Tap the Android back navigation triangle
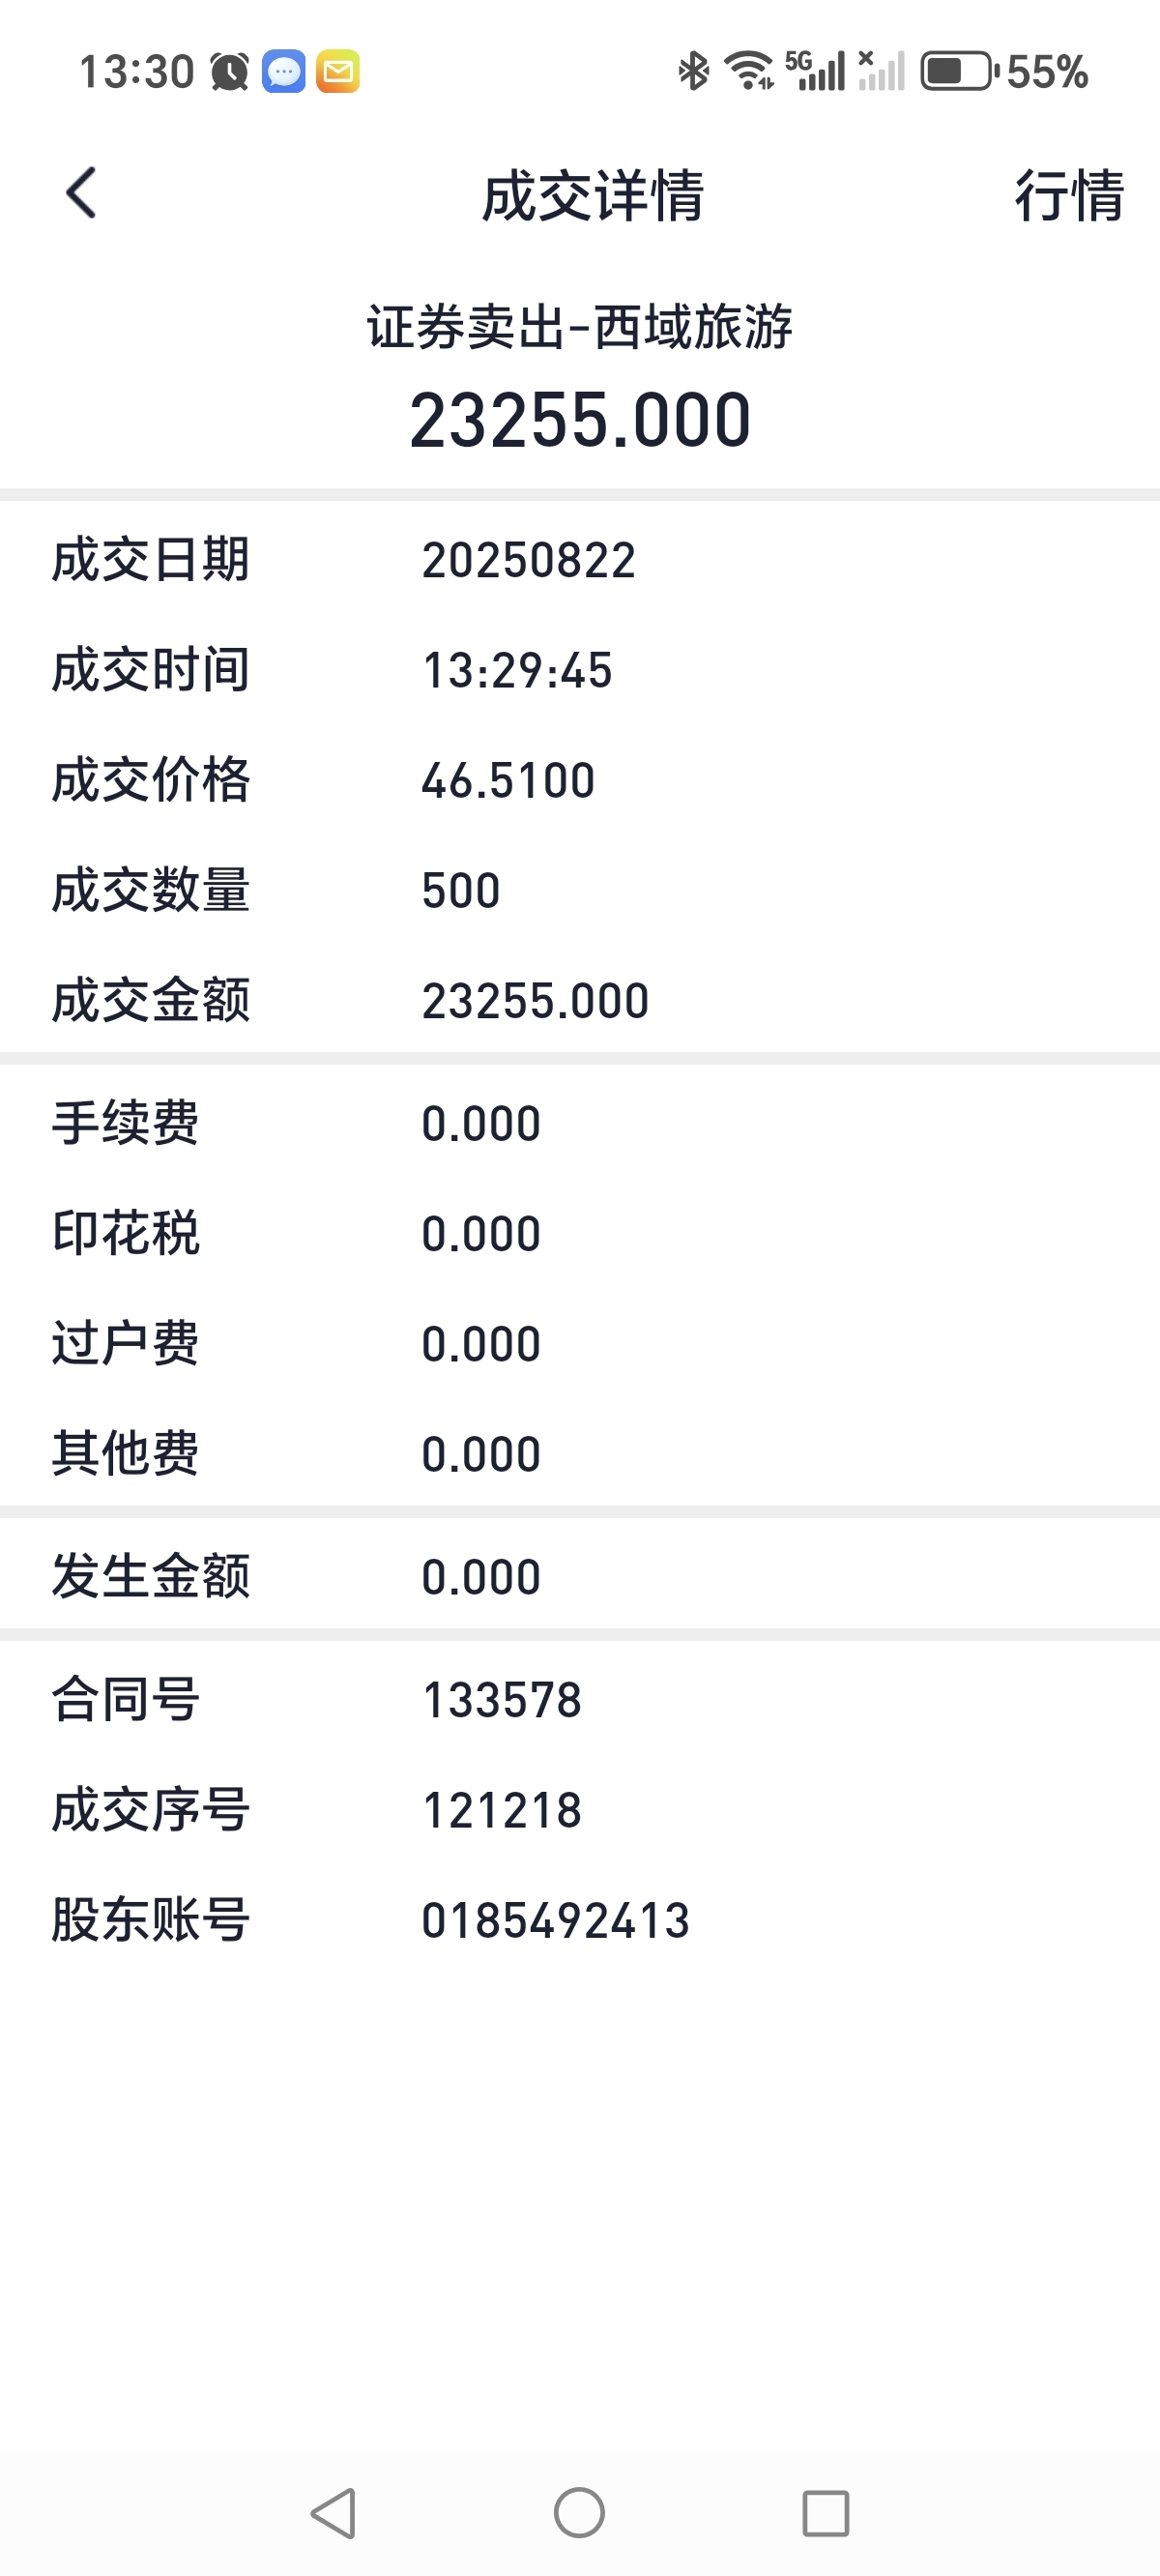The height and width of the screenshot is (2576, 1160). coord(334,2512)
